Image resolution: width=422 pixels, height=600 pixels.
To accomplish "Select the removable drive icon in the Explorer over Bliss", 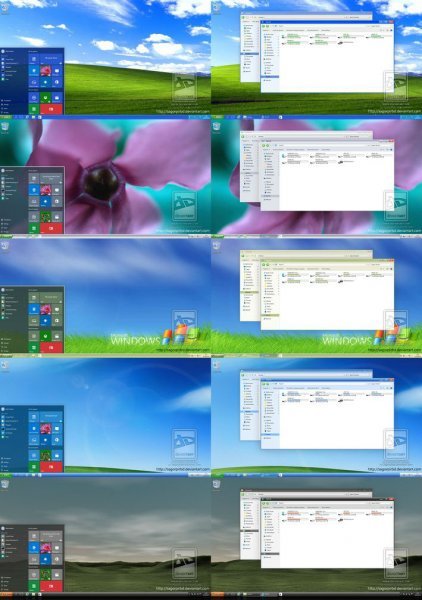I will pyautogui.click(x=340, y=43).
